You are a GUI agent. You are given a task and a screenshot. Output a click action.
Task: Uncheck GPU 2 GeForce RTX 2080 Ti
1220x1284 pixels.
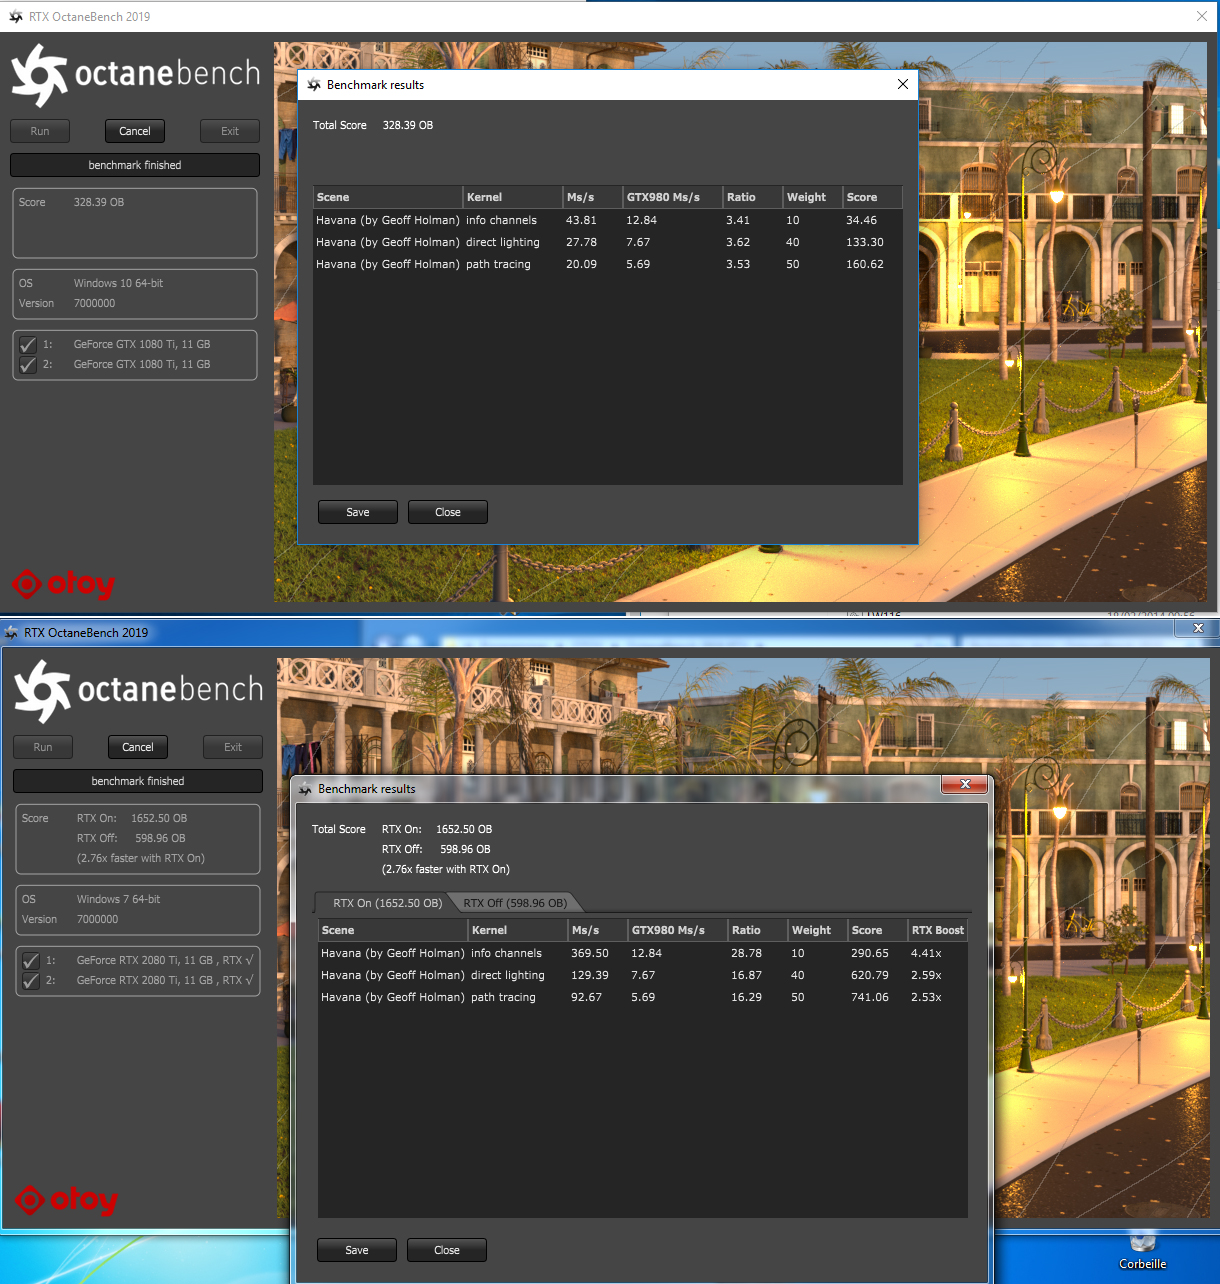point(31,981)
